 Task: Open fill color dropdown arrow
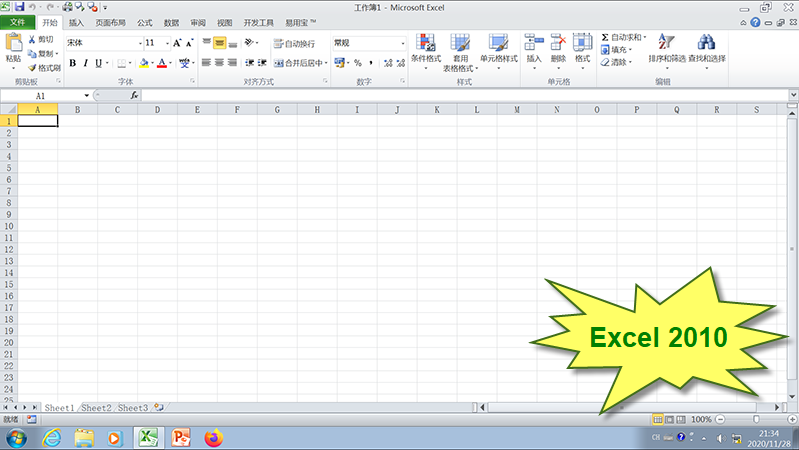[152, 63]
